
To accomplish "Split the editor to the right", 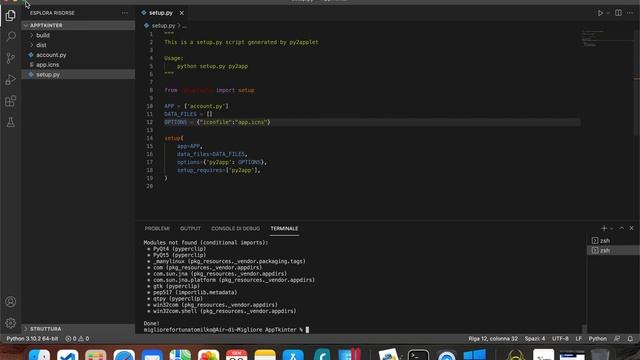I will (618, 13).
